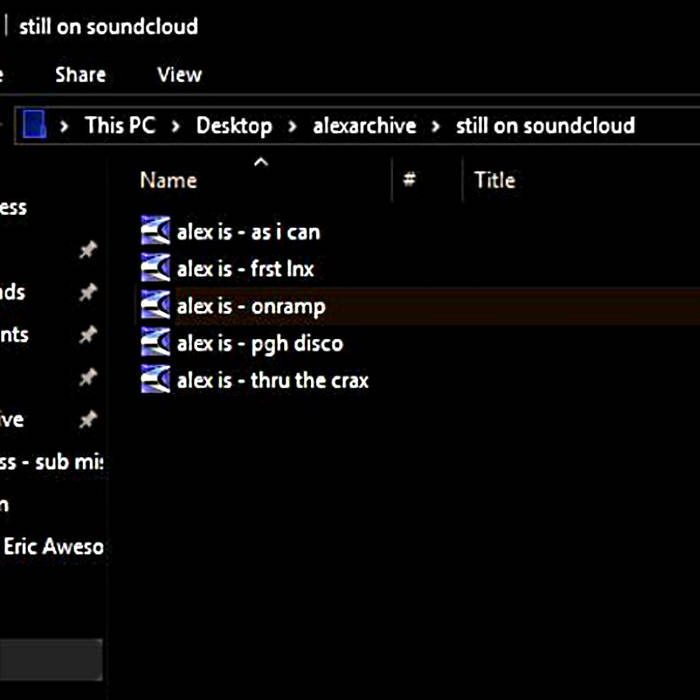Go to 'Desktop' in the address path
Viewport: 700px width, 700px height.
(x=234, y=126)
